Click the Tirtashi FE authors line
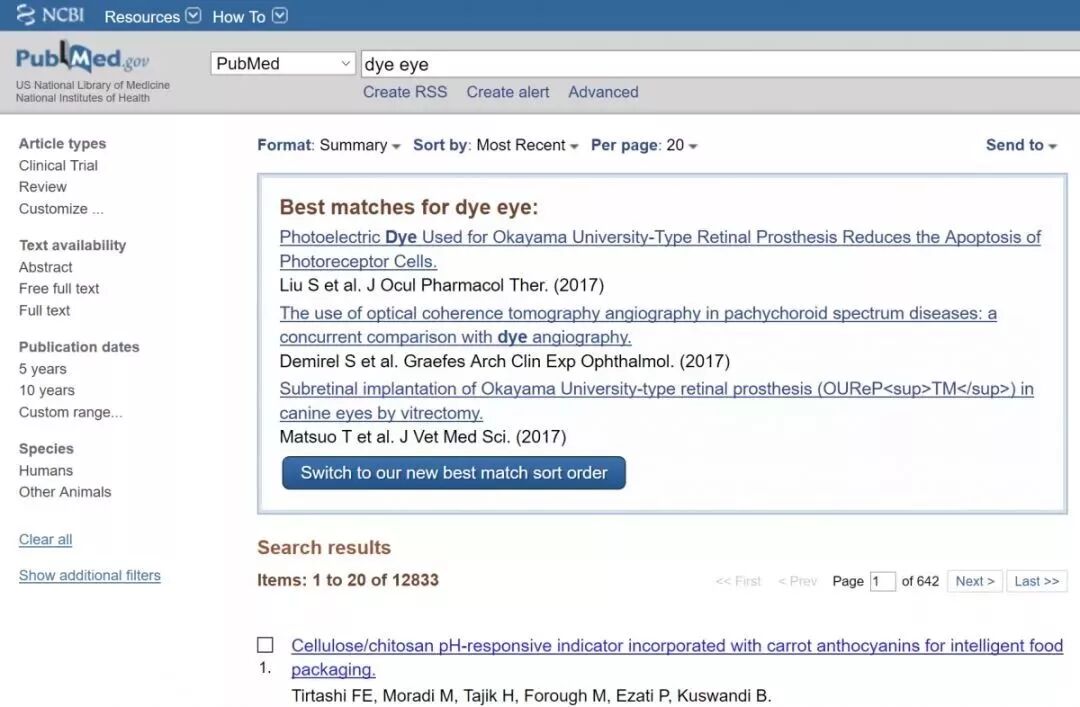The height and width of the screenshot is (707, 1080). (531, 696)
